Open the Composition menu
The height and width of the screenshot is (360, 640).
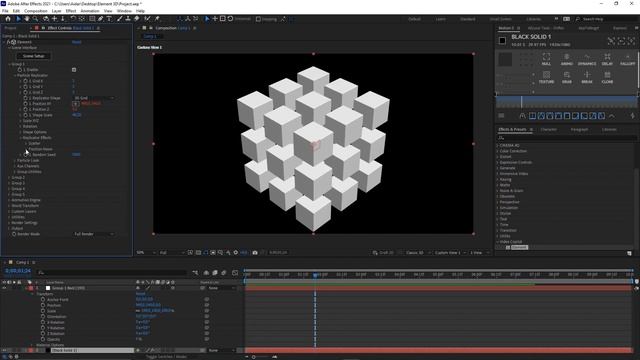pos(36,11)
